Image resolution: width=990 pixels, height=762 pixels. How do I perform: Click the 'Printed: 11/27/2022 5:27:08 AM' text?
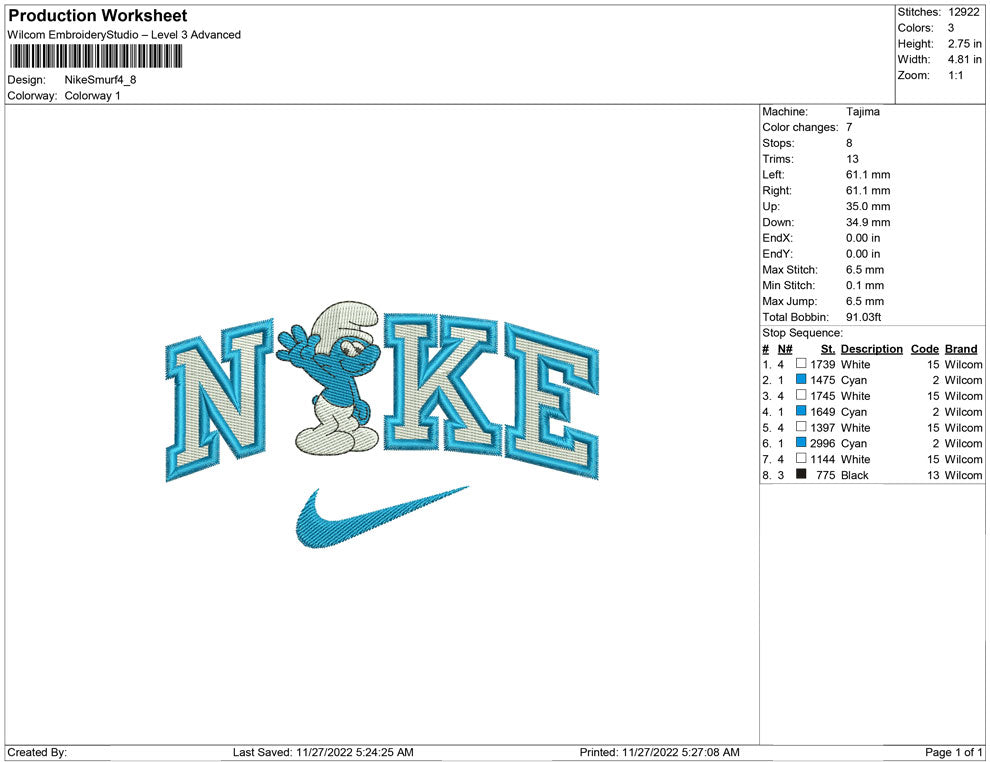coord(659,752)
